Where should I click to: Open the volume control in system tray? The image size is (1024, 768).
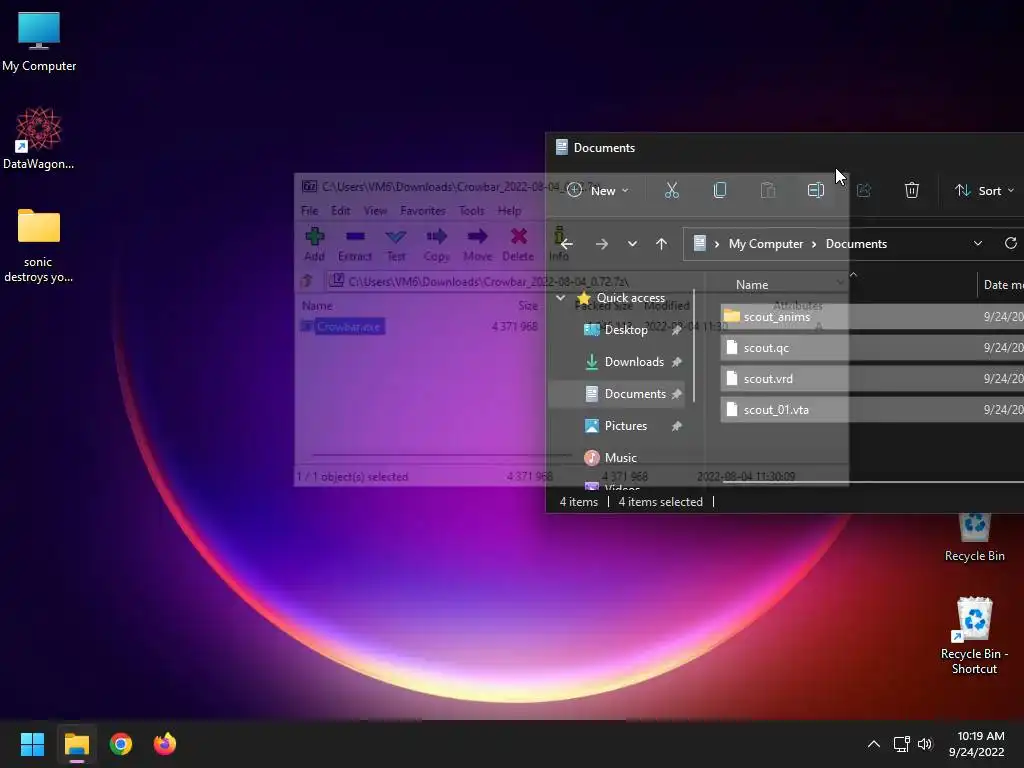coord(925,744)
